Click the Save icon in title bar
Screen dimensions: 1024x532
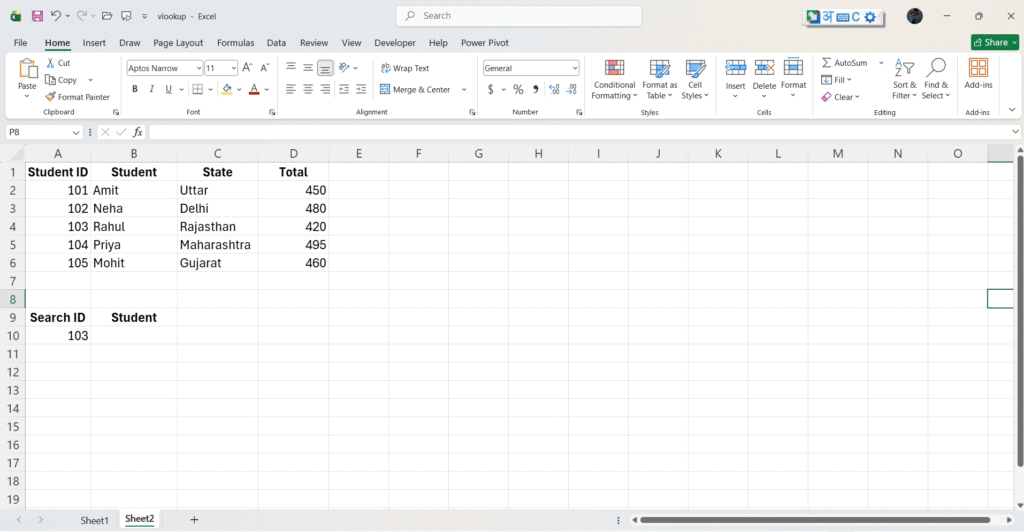tap(37, 16)
